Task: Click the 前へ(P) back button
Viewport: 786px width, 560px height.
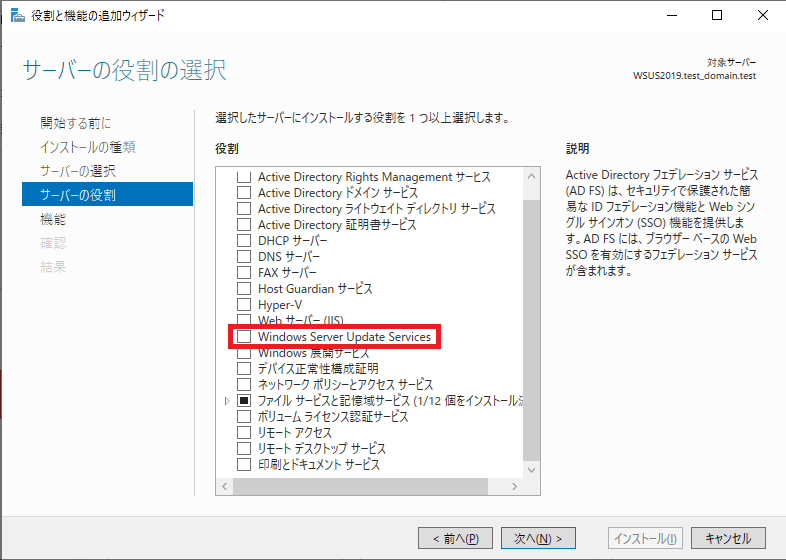Action: [455, 538]
